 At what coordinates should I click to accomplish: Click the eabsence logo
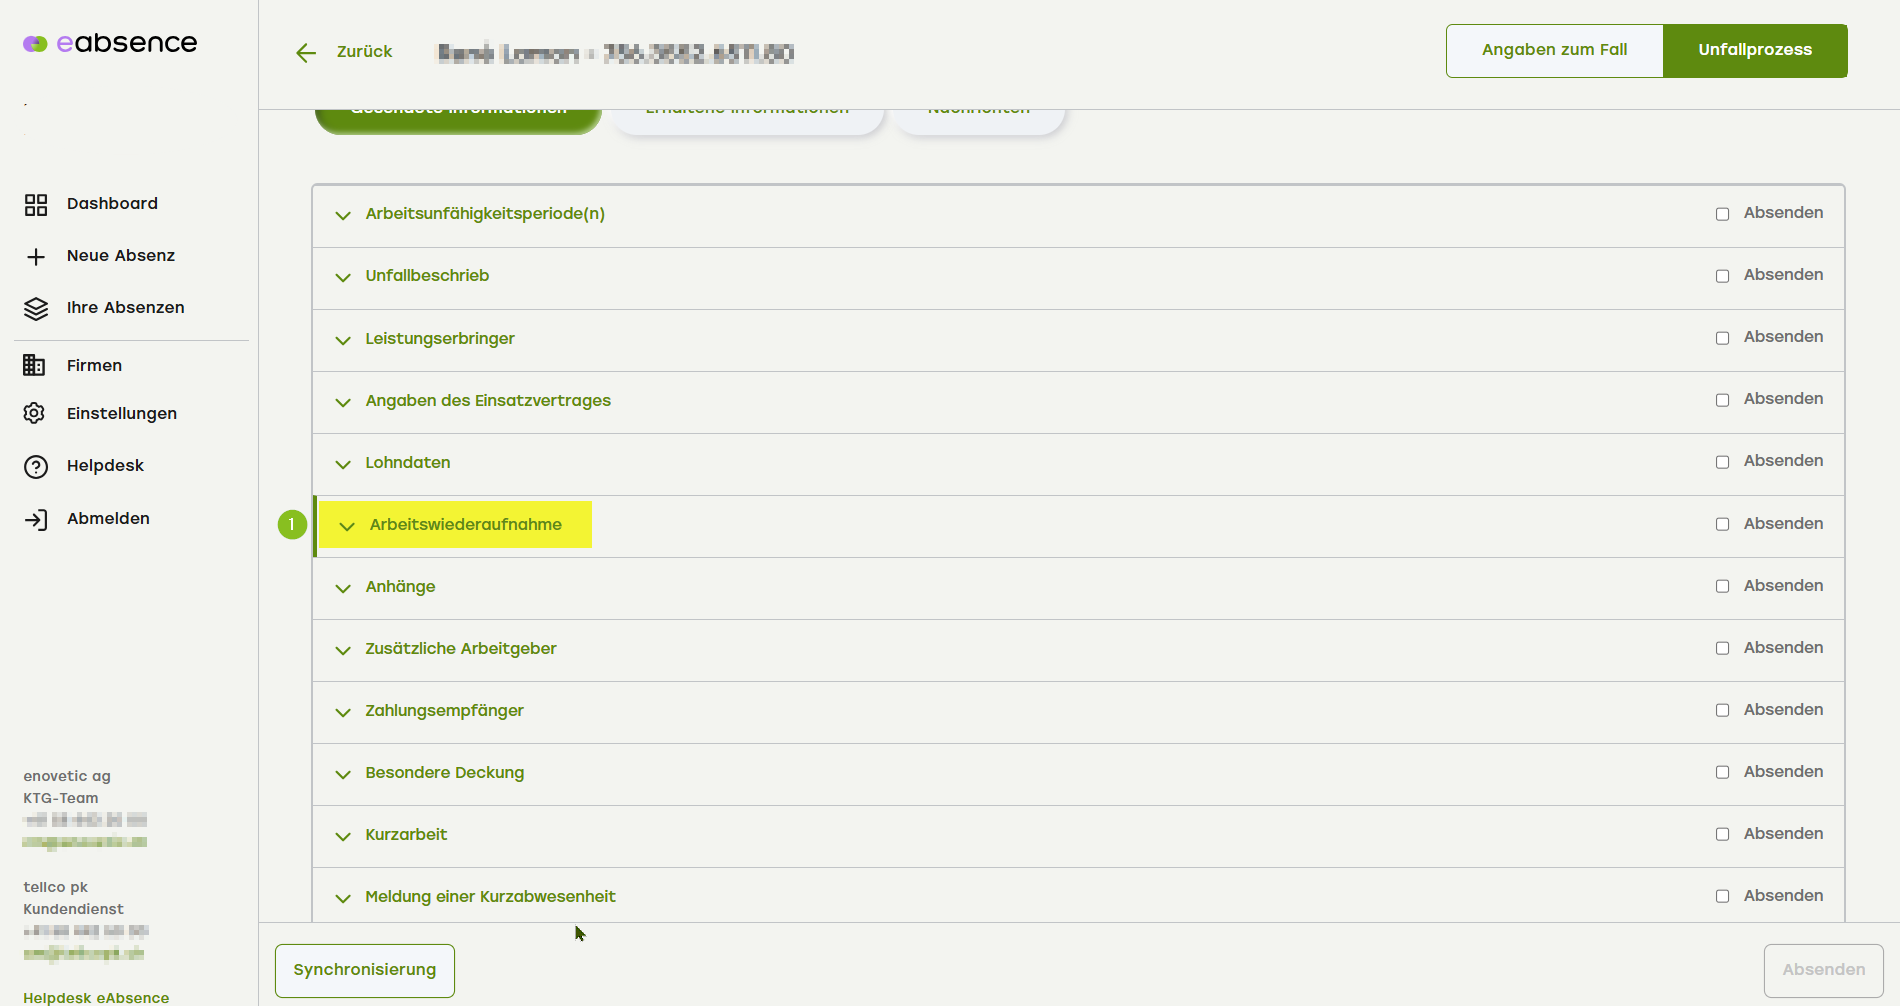[110, 43]
